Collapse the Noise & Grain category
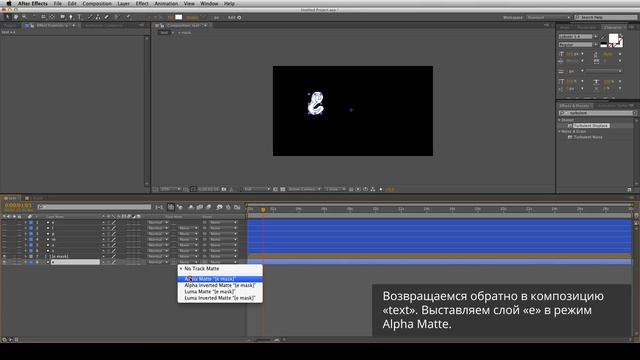Image resolution: width=640 pixels, height=360 pixels. tap(560, 131)
